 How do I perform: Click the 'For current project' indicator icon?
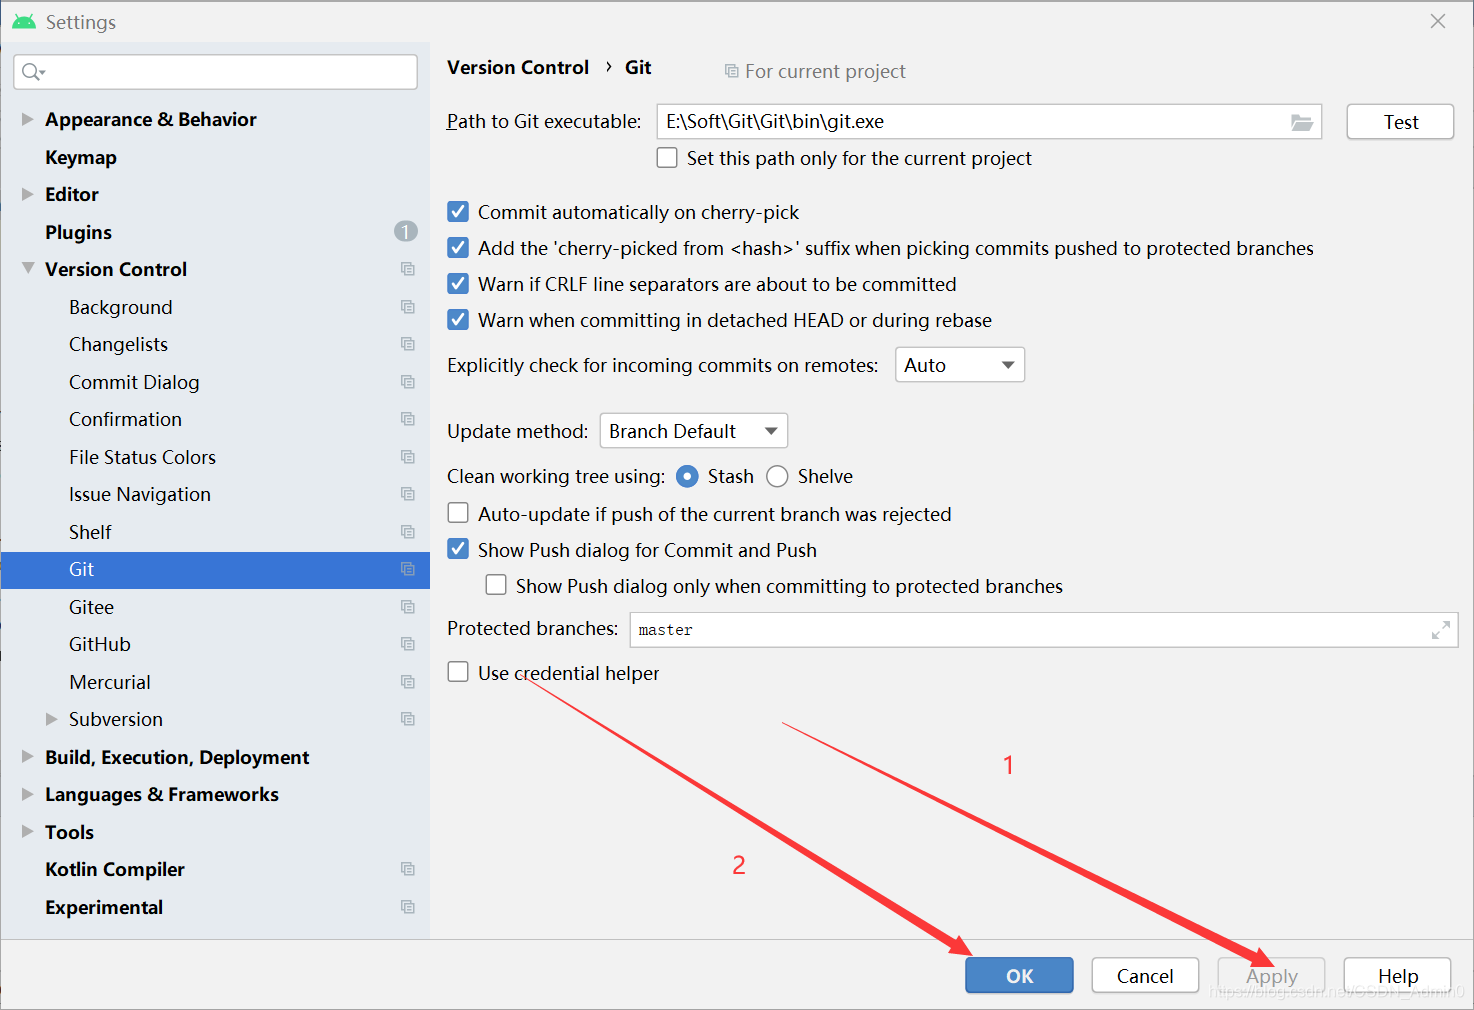[x=731, y=71]
